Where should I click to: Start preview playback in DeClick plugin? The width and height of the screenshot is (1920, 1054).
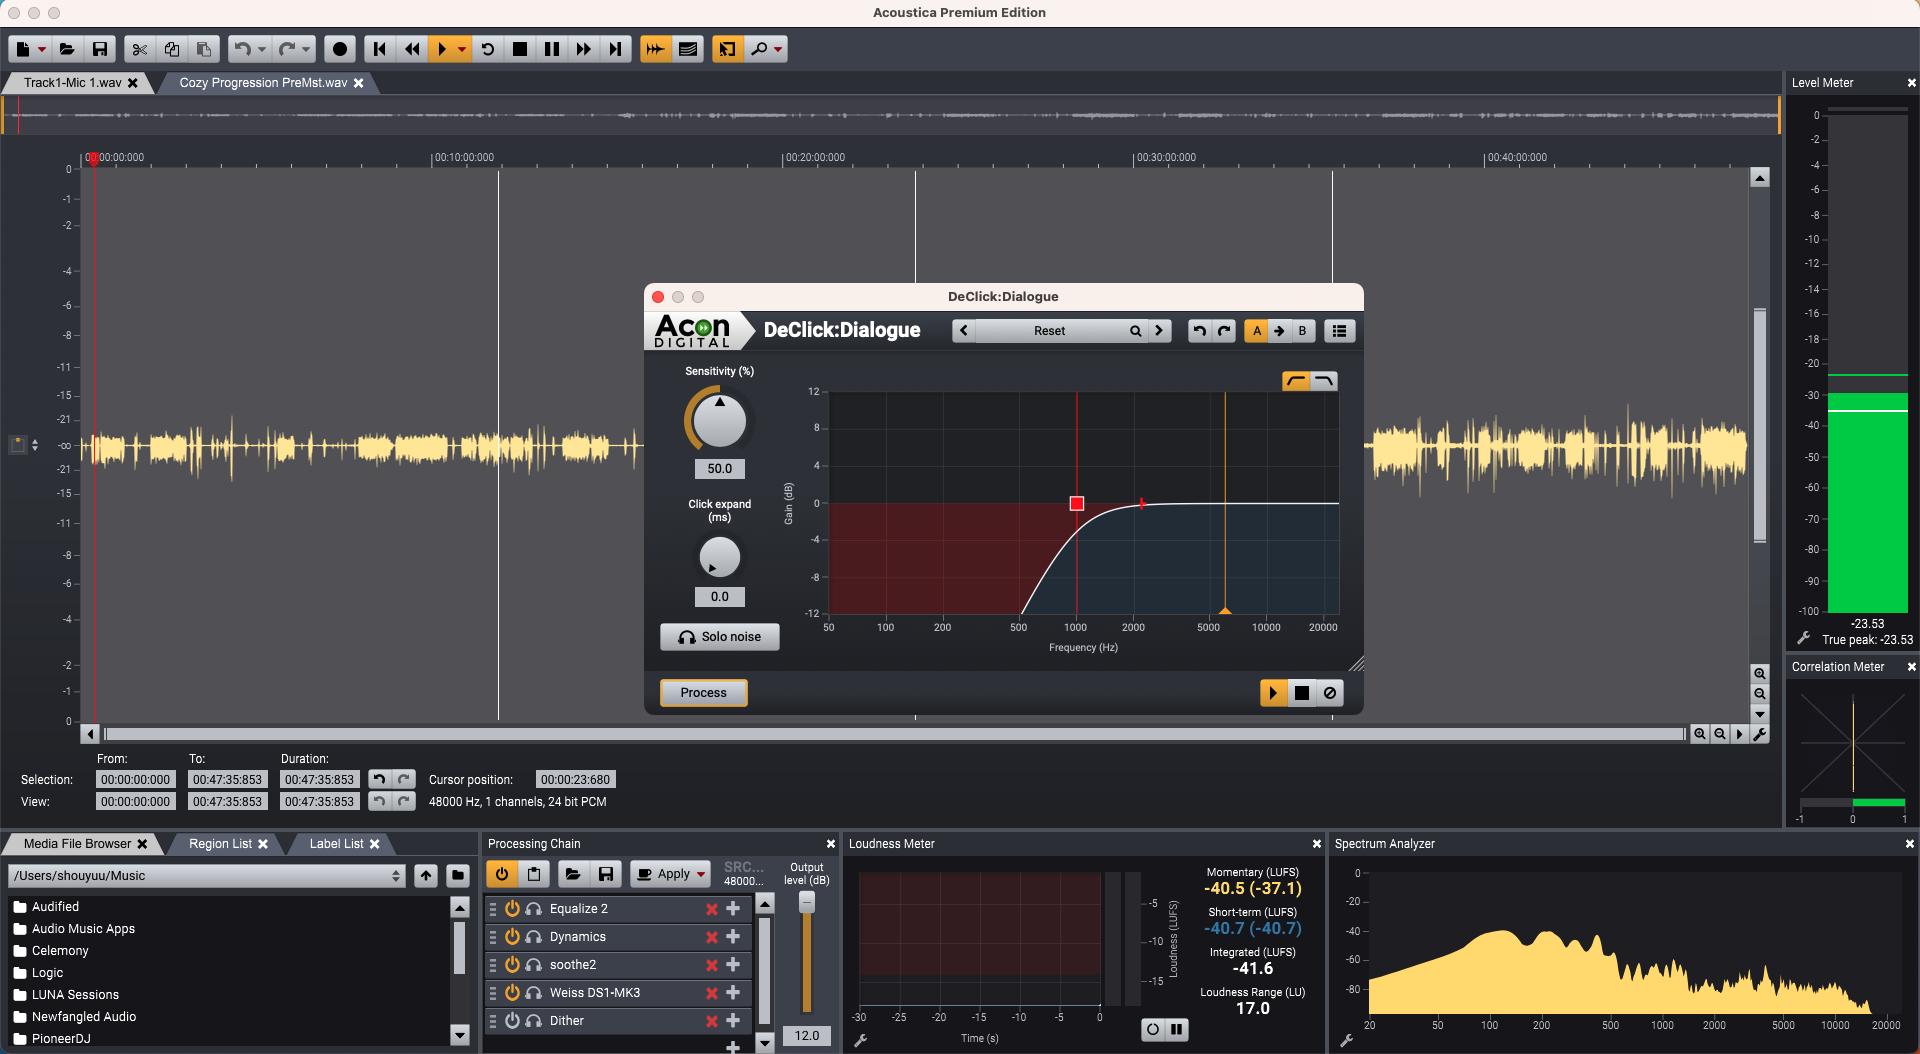pos(1273,693)
